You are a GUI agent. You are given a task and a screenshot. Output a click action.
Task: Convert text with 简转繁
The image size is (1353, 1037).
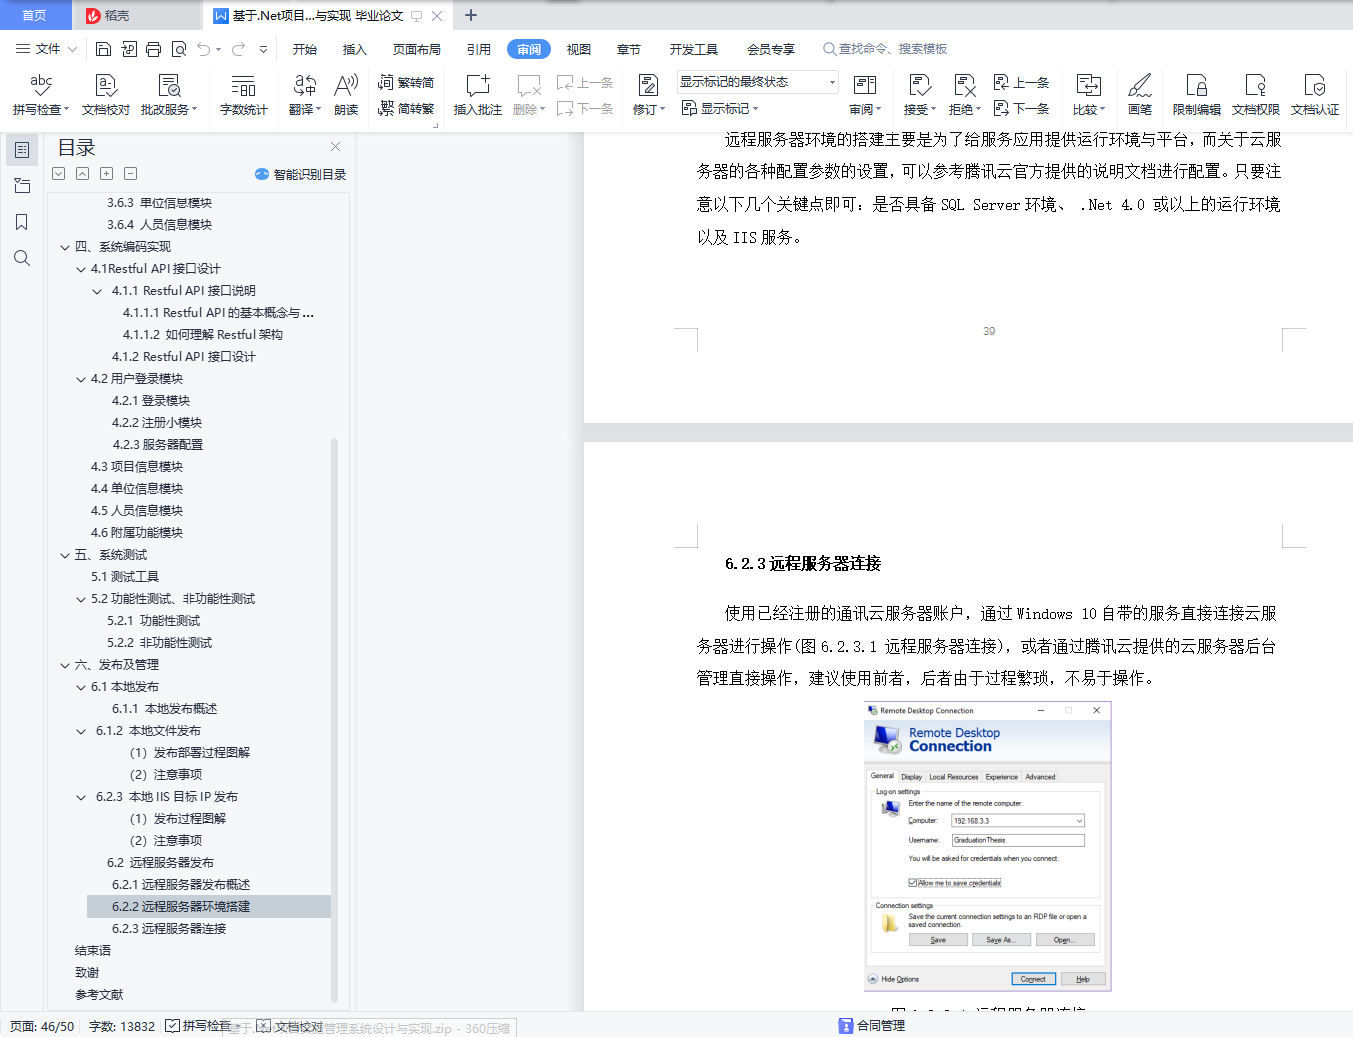(x=406, y=109)
